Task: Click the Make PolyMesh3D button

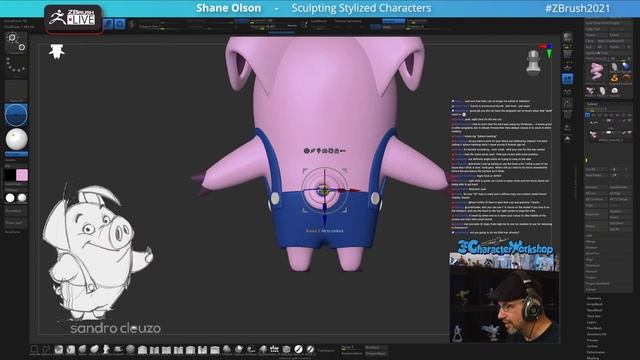Action: point(614,41)
